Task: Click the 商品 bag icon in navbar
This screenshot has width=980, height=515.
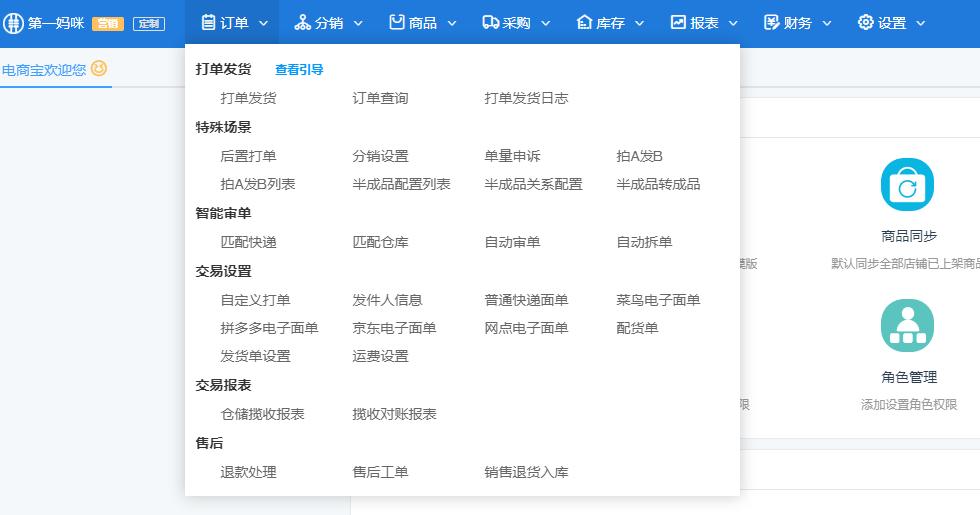Action: point(397,22)
